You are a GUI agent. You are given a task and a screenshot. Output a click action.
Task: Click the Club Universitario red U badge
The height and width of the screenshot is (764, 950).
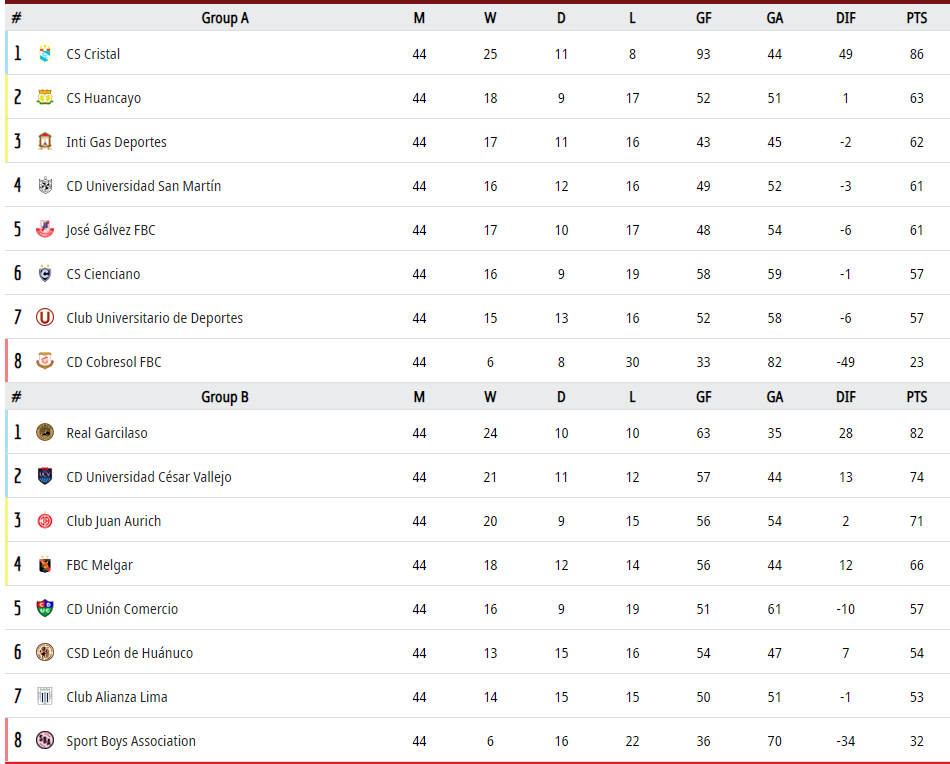[45, 317]
